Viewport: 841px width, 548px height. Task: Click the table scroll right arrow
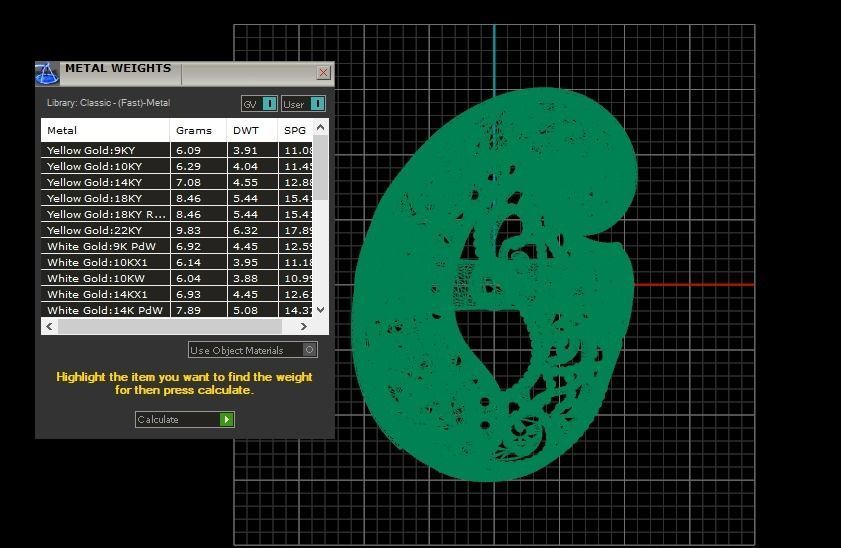click(x=304, y=326)
